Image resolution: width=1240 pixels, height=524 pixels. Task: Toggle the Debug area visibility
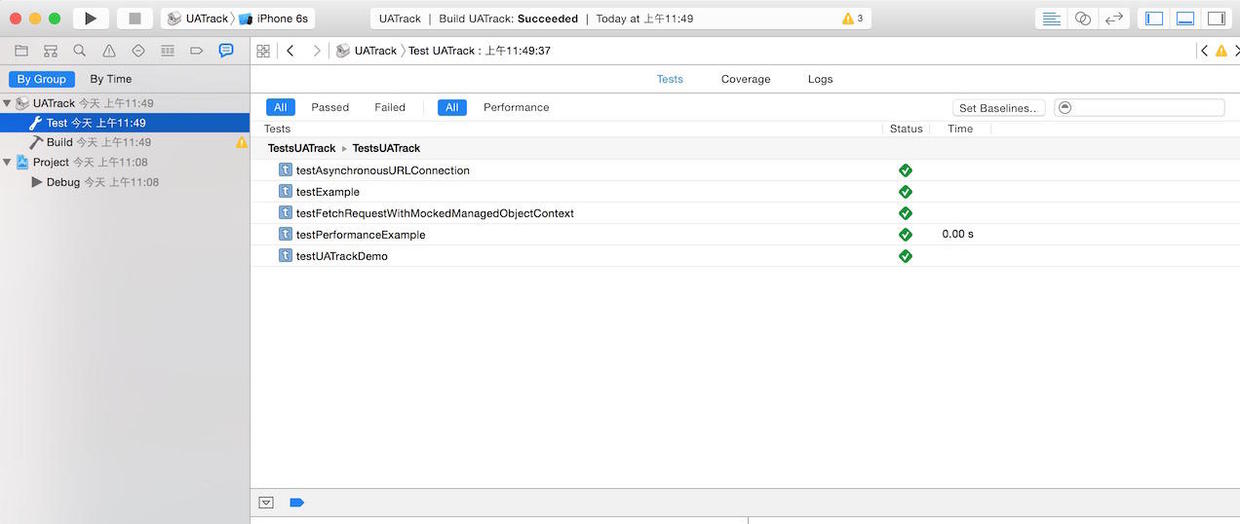coord(1185,18)
